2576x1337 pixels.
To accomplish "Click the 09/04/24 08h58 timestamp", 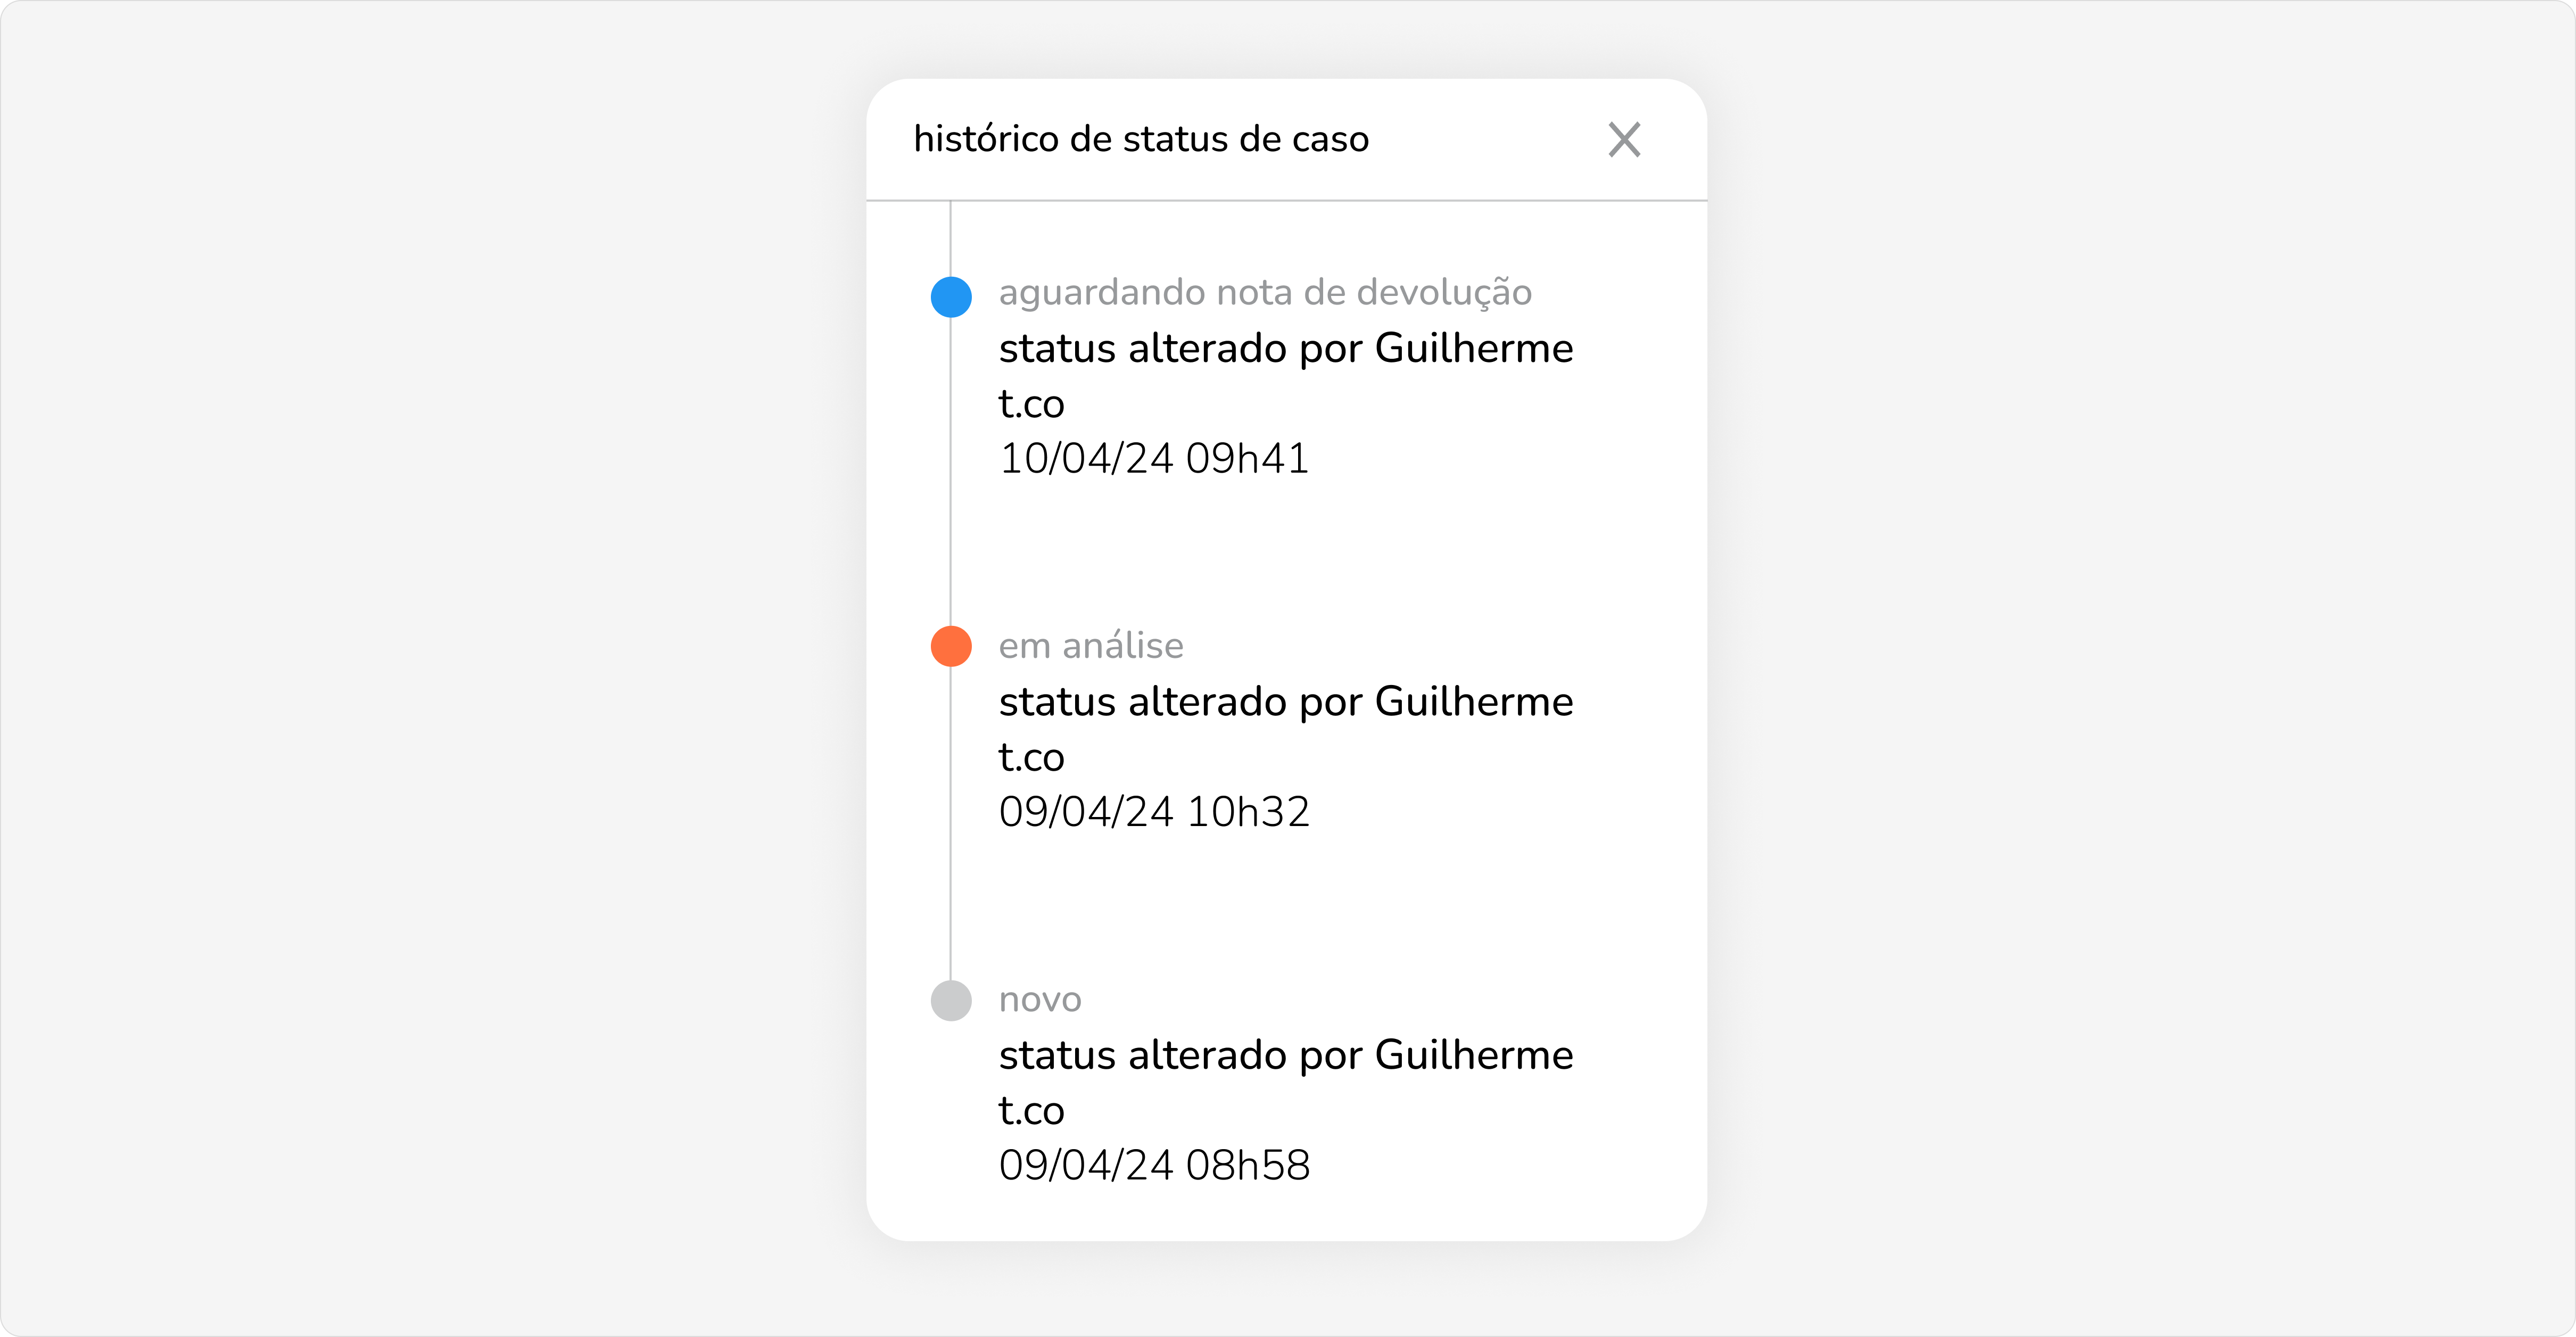I will click(1154, 1165).
